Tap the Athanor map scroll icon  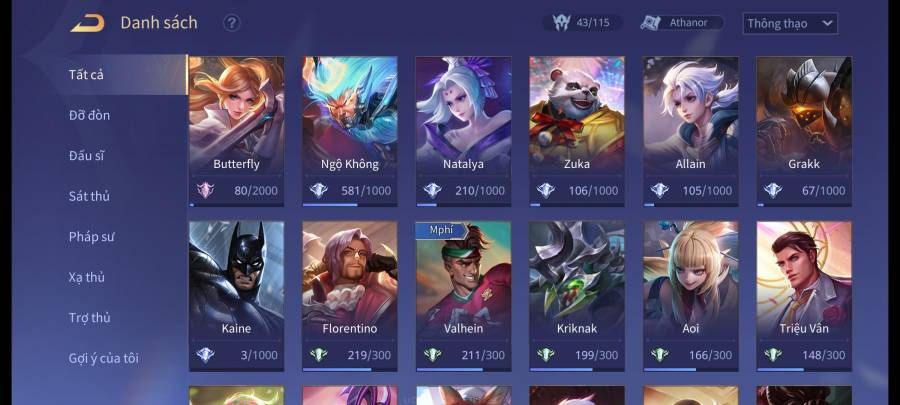click(651, 23)
